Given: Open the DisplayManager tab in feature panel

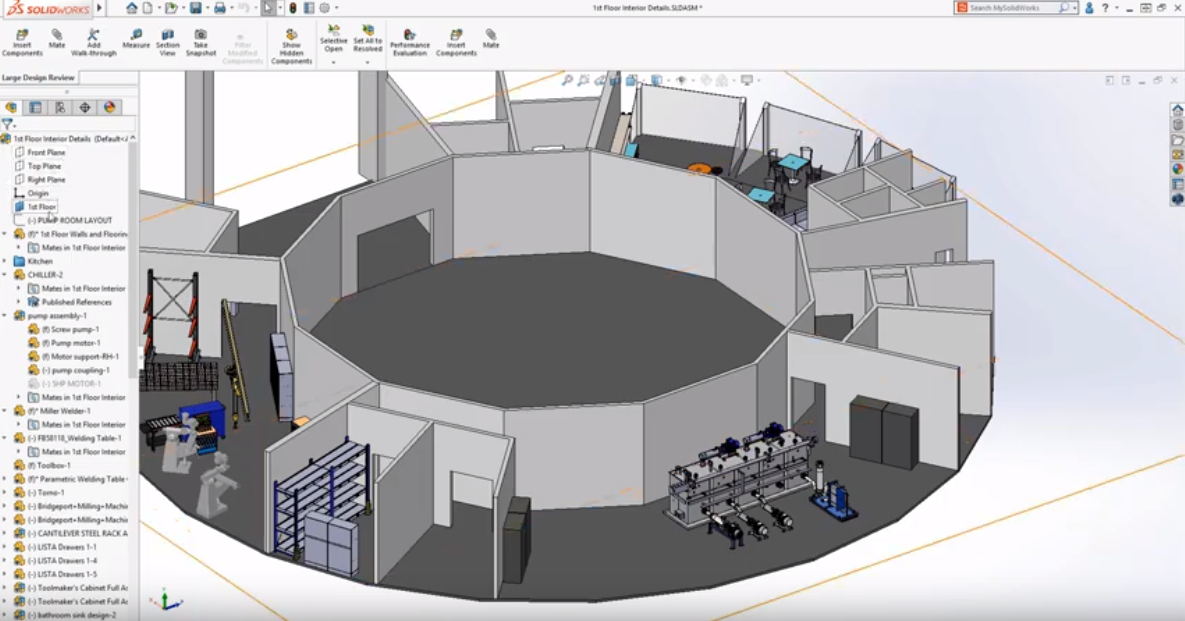Looking at the screenshot, I should (x=109, y=107).
